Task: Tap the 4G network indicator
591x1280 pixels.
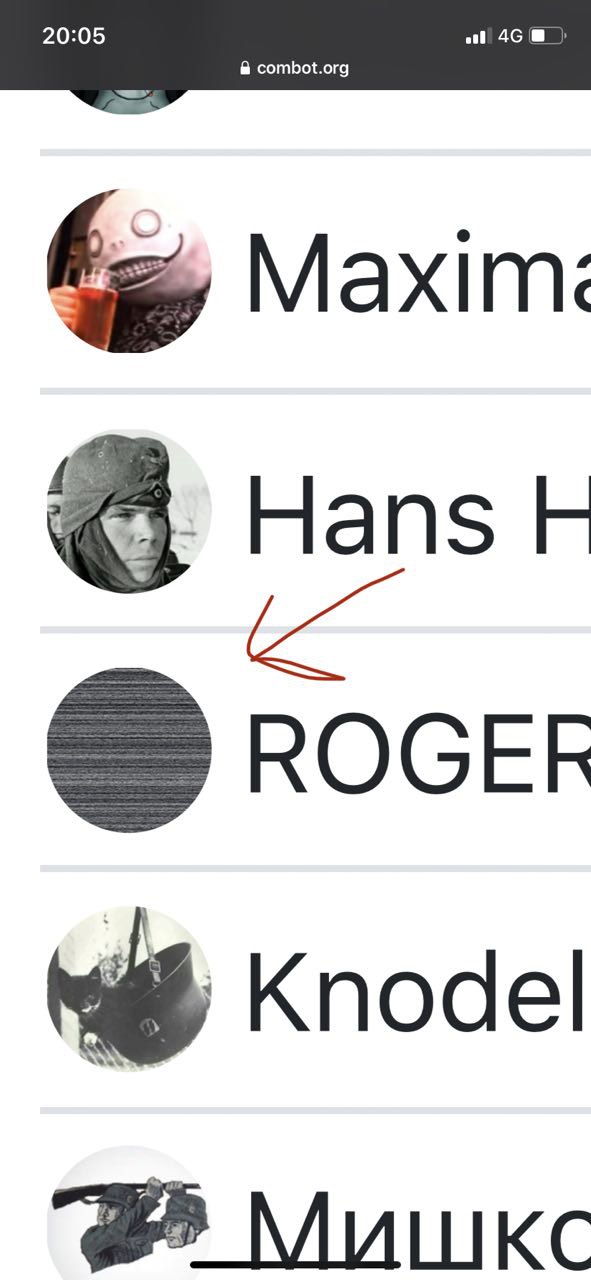Action: 510,36
